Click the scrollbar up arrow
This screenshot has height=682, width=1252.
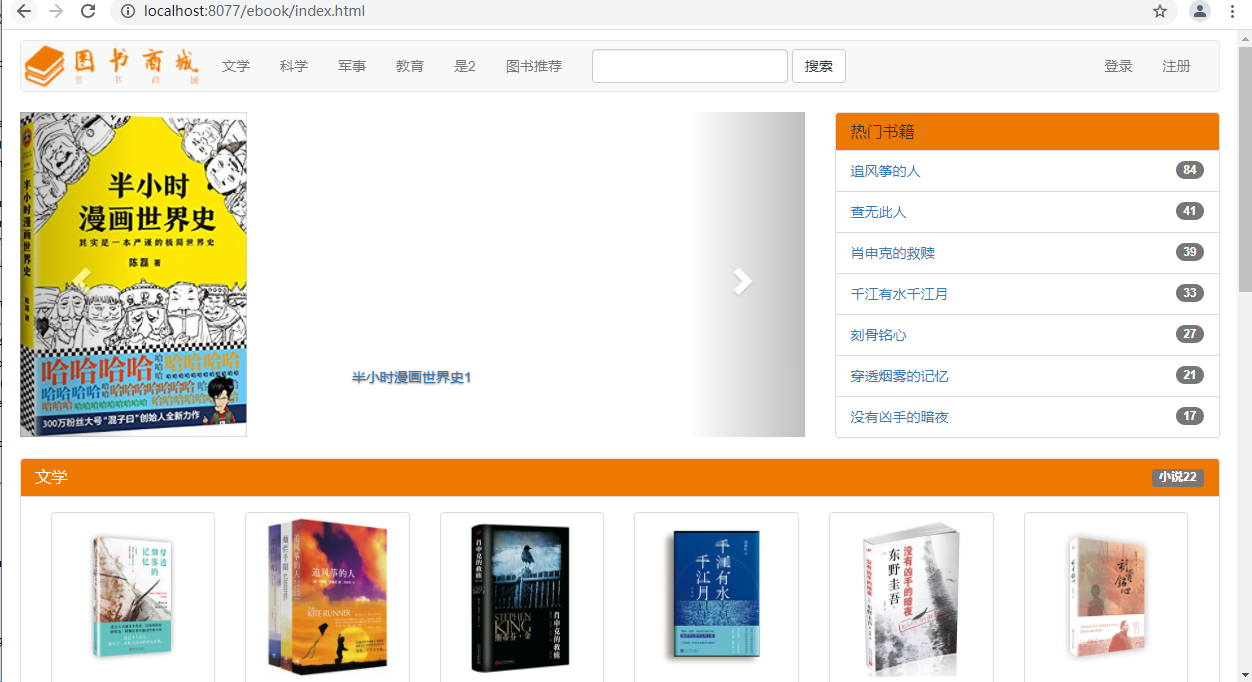1244,38
